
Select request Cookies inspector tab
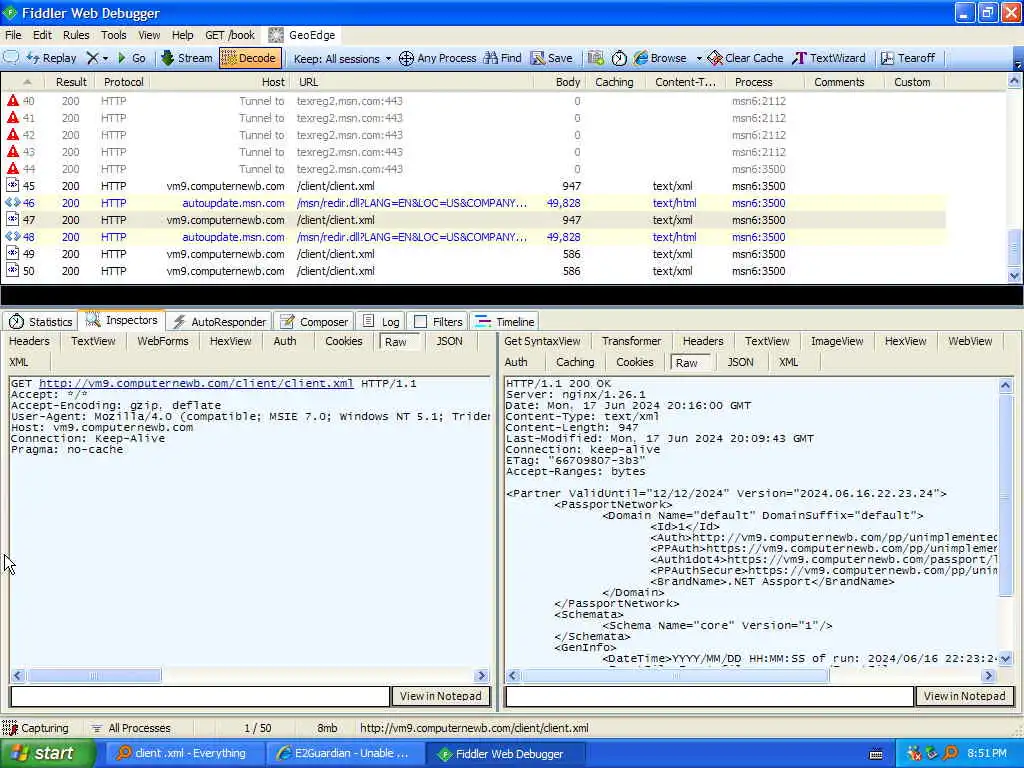pos(344,341)
